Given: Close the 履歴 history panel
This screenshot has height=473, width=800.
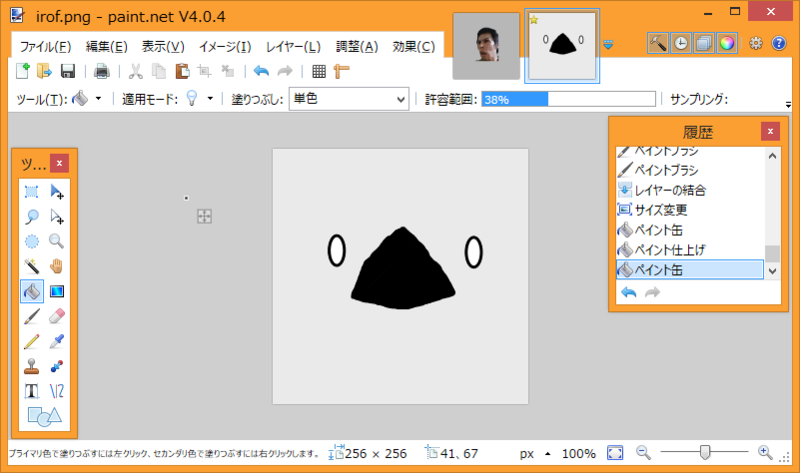Looking at the screenshot, I should (x=770, y=132).
